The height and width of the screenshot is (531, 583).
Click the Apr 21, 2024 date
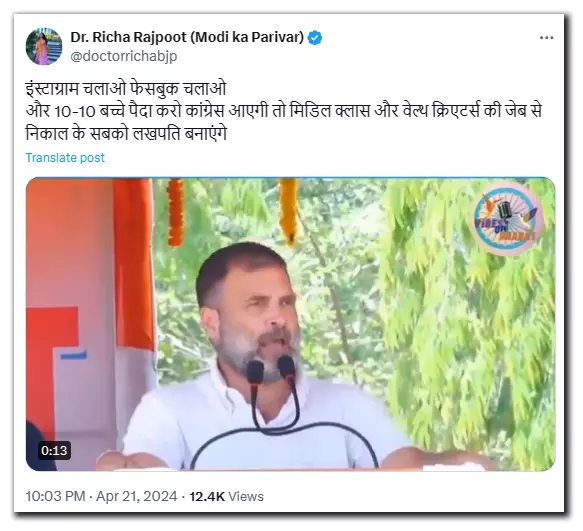[136, 496]
